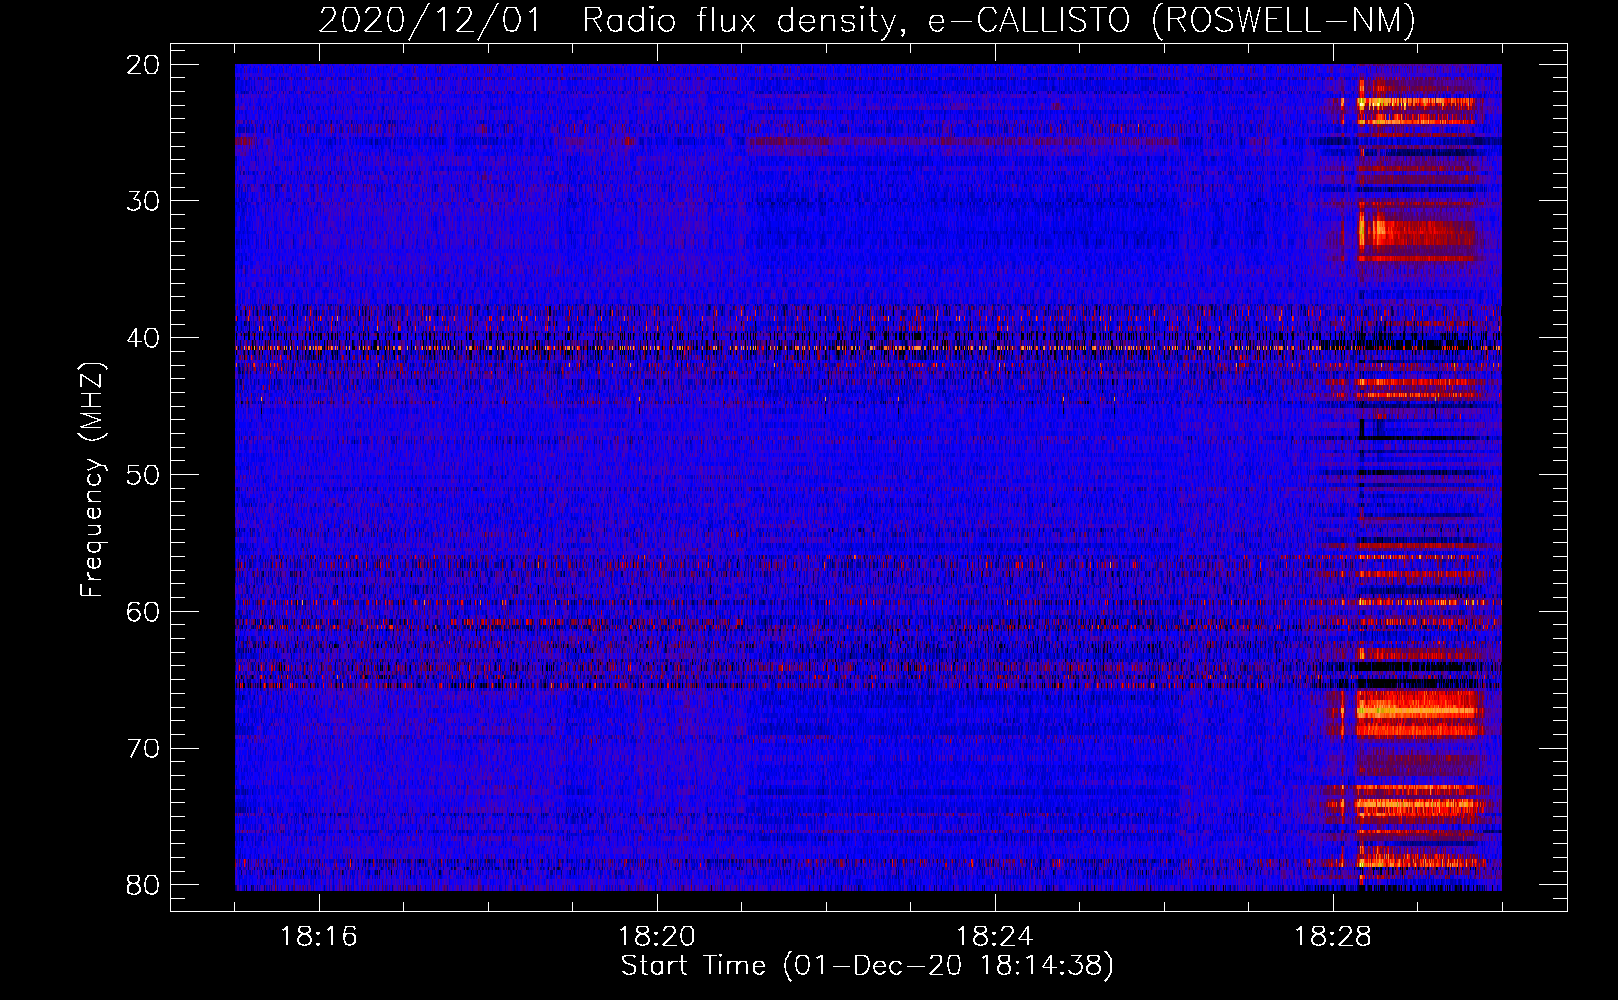Click the '20' frequency tick label
1618x1000 pixels.
coord(143,65)
